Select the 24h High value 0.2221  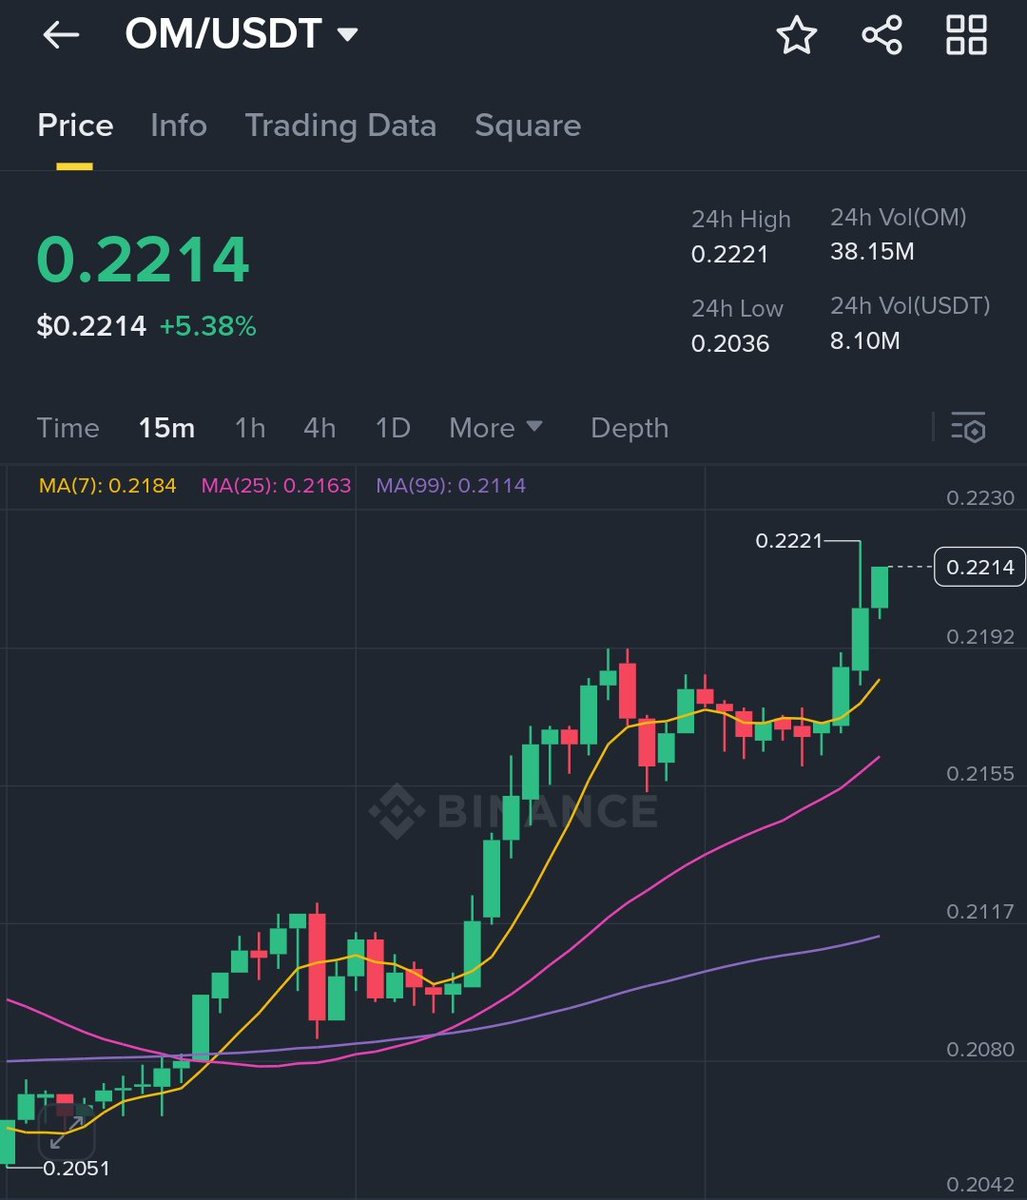tap(730, 254)
